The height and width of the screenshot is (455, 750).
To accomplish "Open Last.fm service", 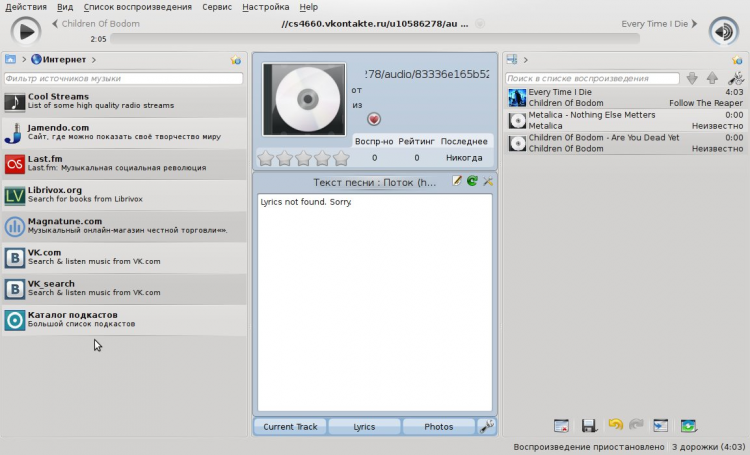I will [124, 164].
